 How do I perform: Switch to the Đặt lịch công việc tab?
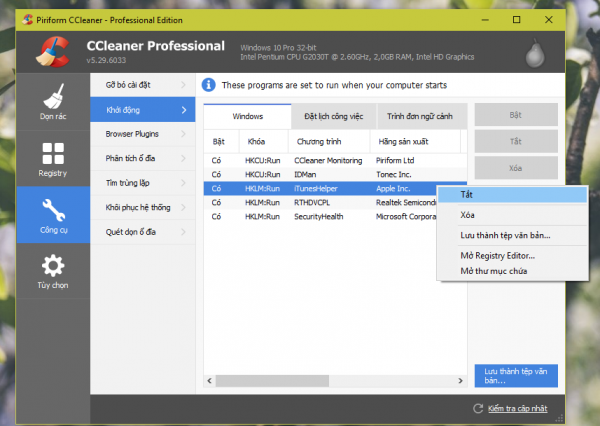pyautogui.click(x=334, y=116)
